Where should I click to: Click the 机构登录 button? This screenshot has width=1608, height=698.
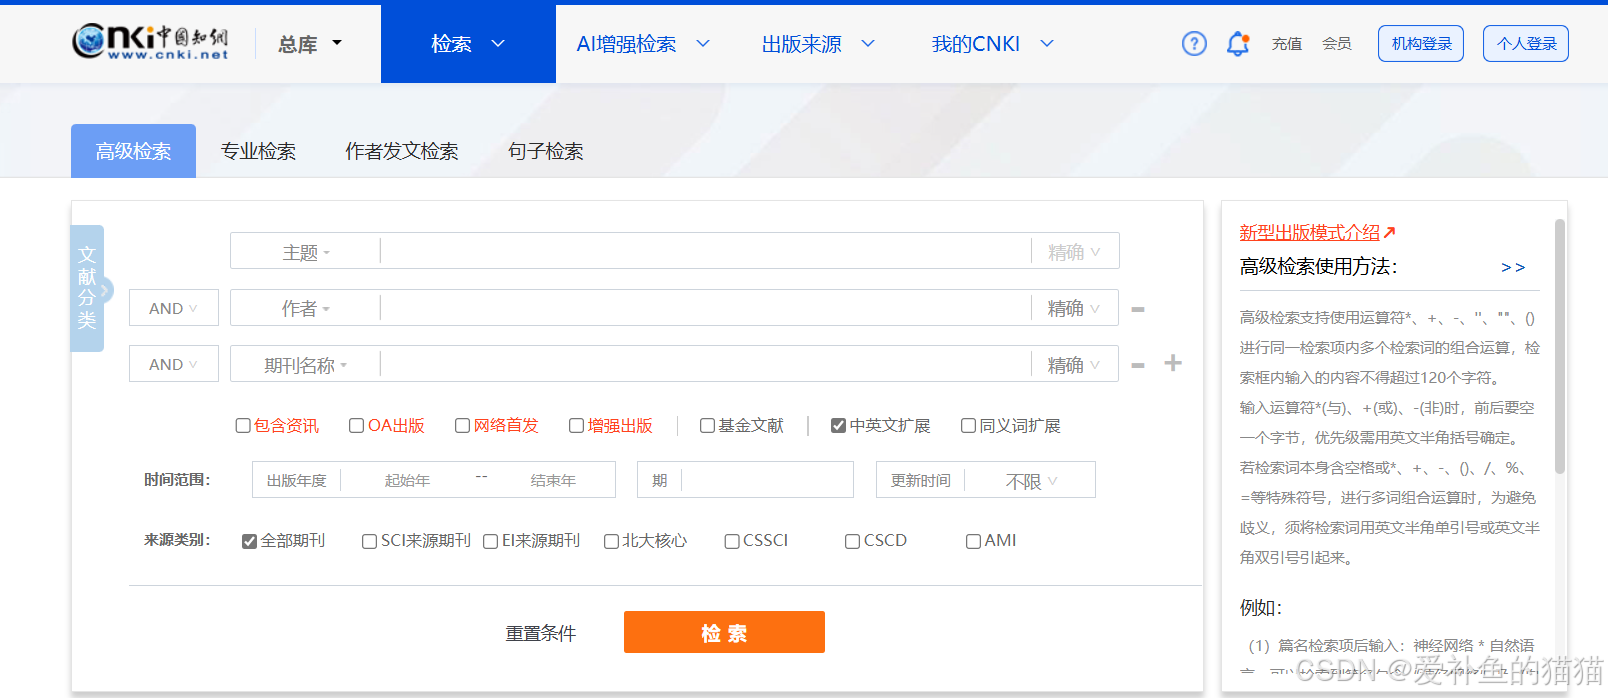click(1421, 44)
